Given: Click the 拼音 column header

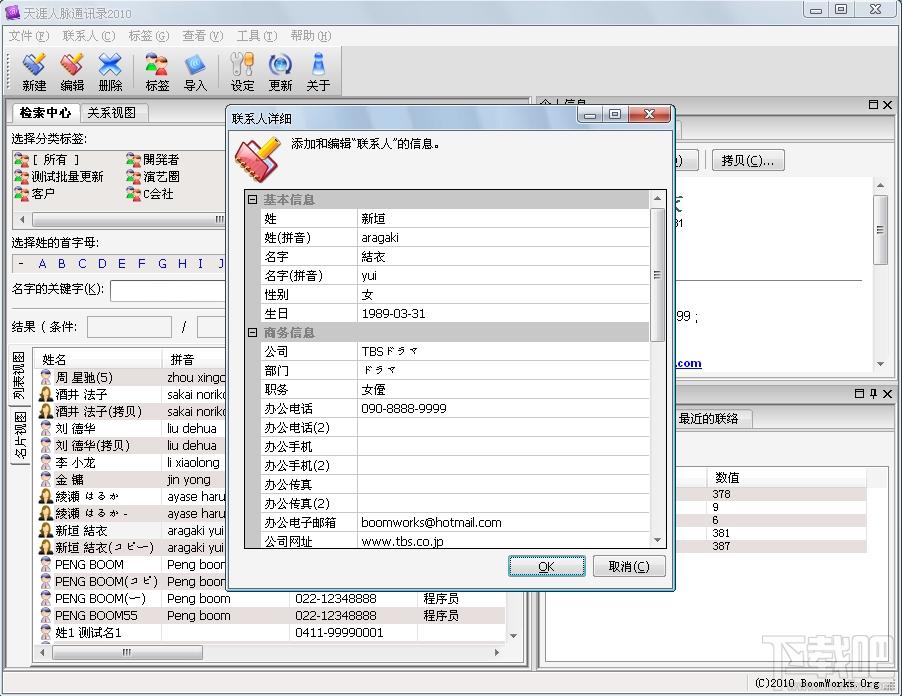Looking at the screenshot, I should pyautogui.click(x=194, y=360).
